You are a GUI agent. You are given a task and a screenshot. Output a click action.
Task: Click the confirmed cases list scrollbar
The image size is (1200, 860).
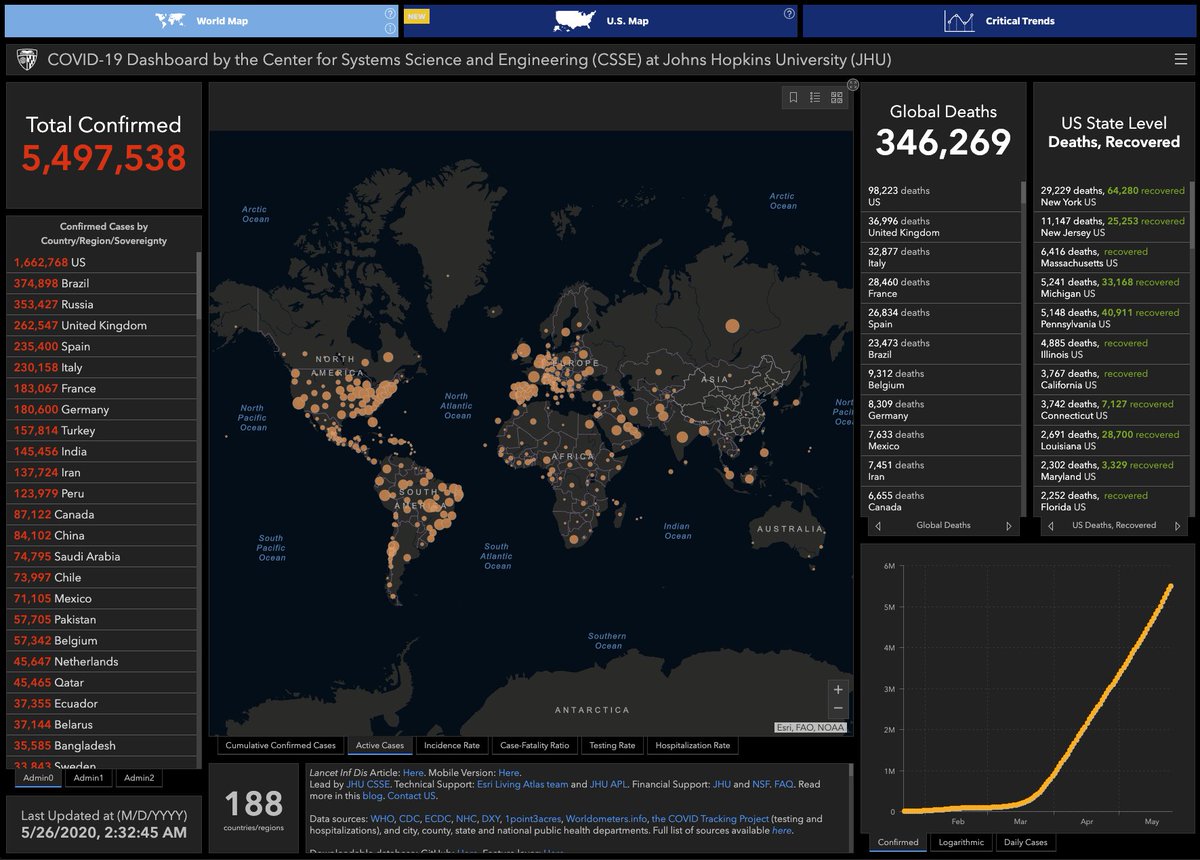pyautogui.click(x=198, y=285)
